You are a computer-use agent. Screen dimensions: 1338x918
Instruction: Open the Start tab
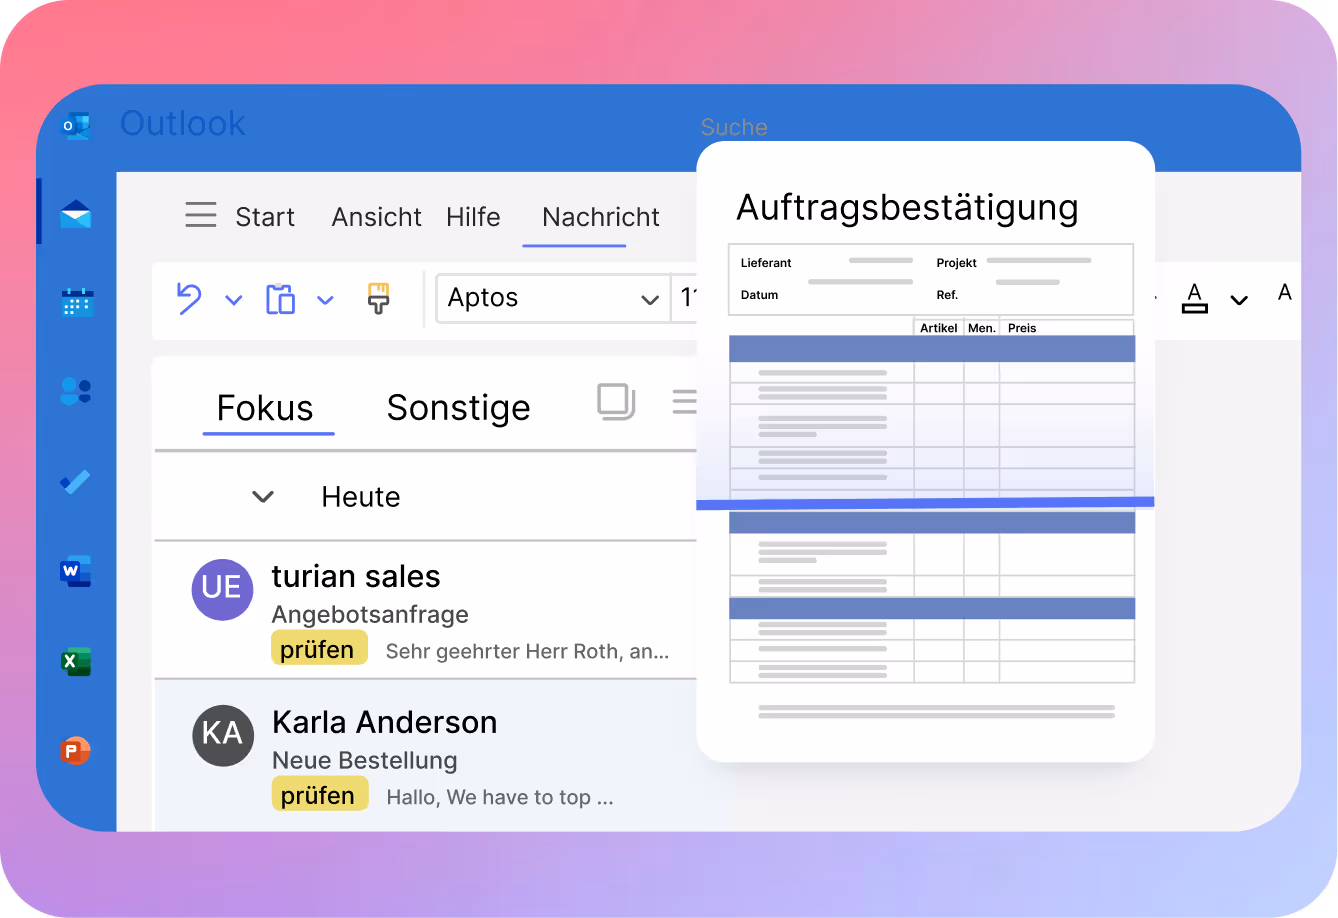265,217
